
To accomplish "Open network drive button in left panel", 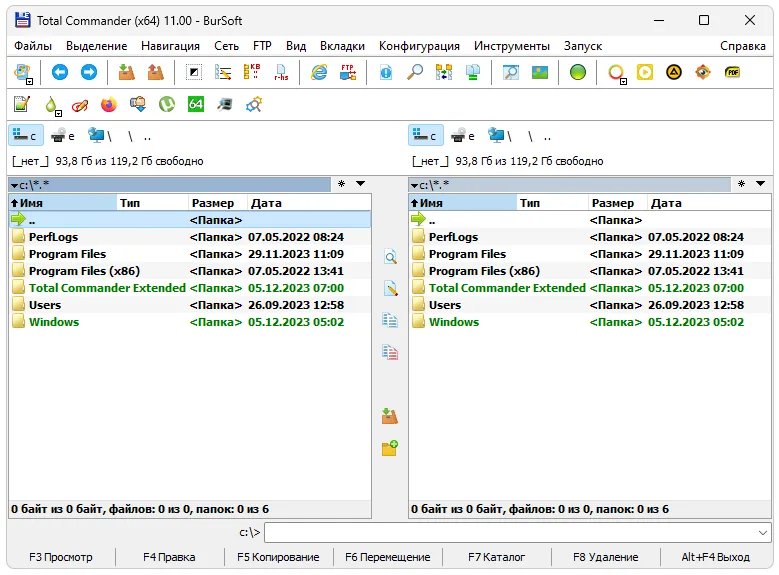I will pyautogui.click(x=99, y=136).
